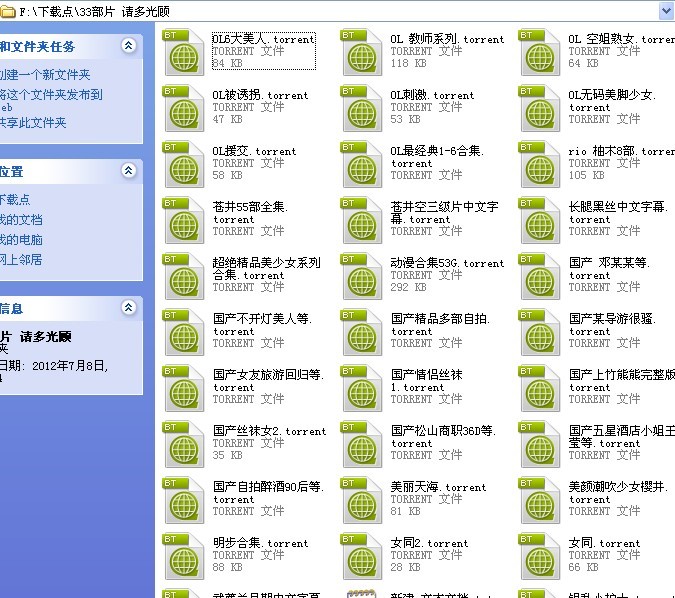This screenshot has width=675, height=598.
Task: Select the 国产不开灯美人等 torrent icon
Action: 184,332
